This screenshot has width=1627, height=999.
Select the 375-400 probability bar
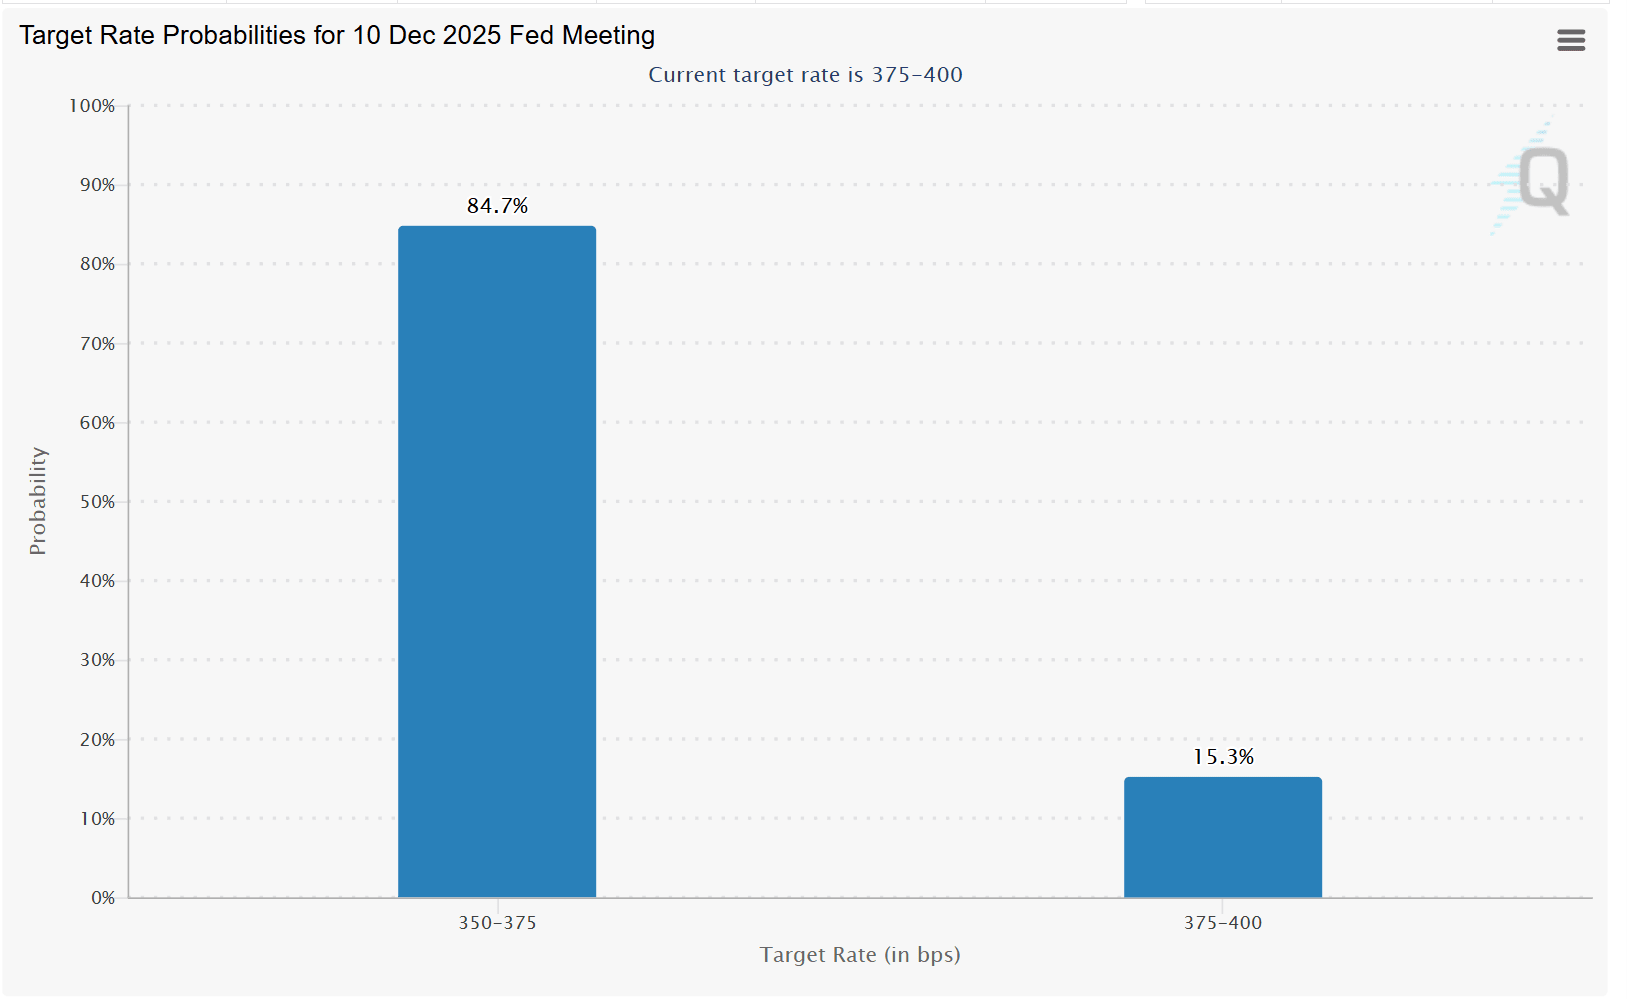pos(1222,838)
